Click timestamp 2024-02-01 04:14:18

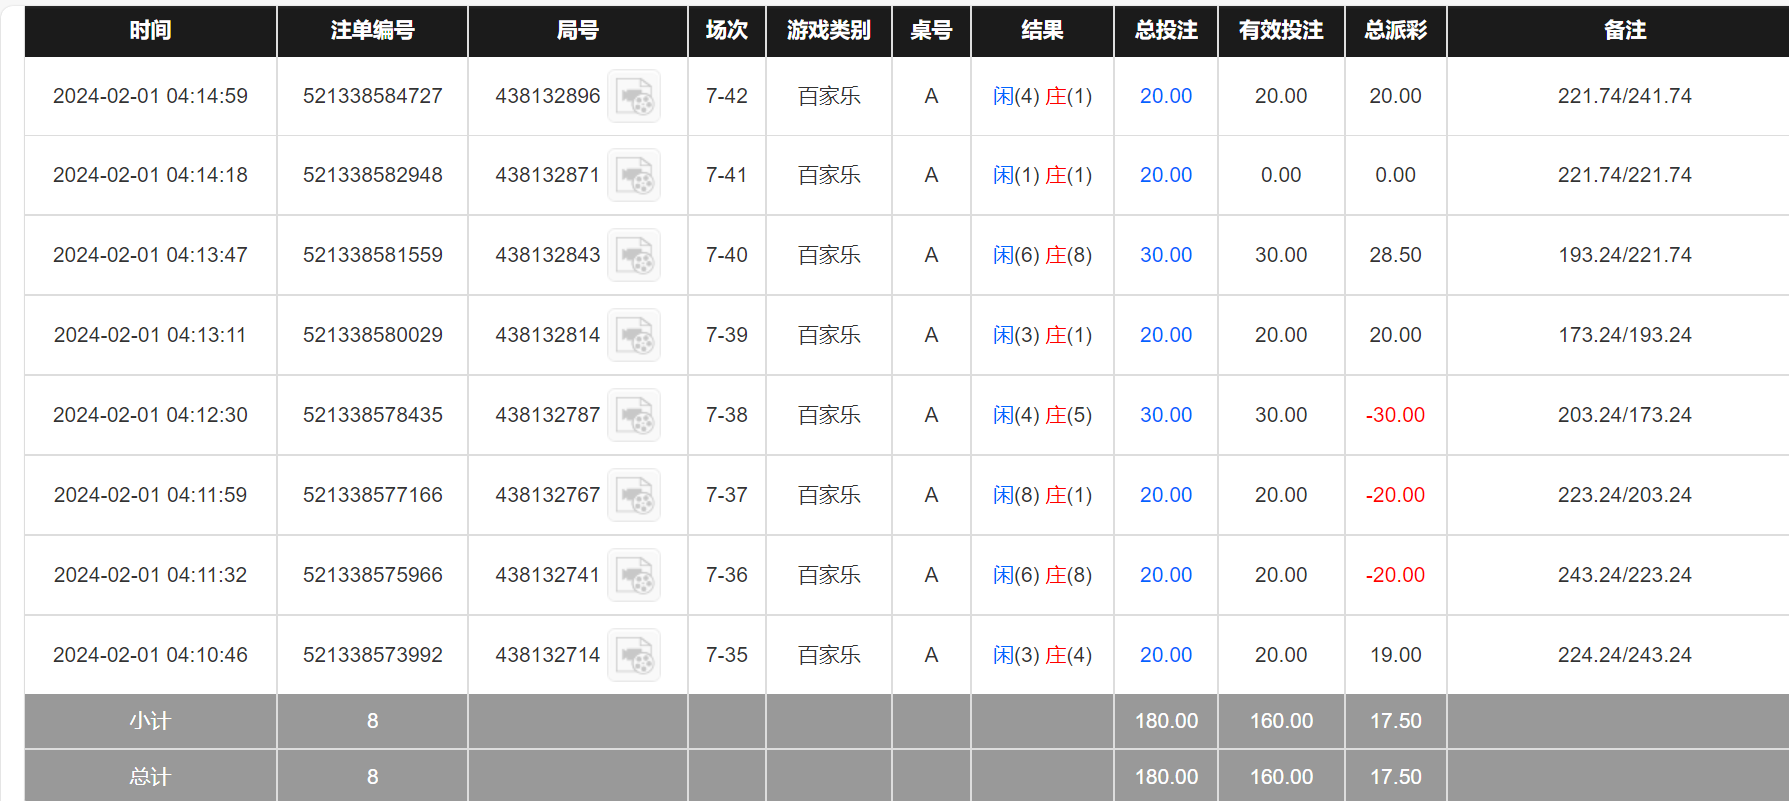[150, 175]
